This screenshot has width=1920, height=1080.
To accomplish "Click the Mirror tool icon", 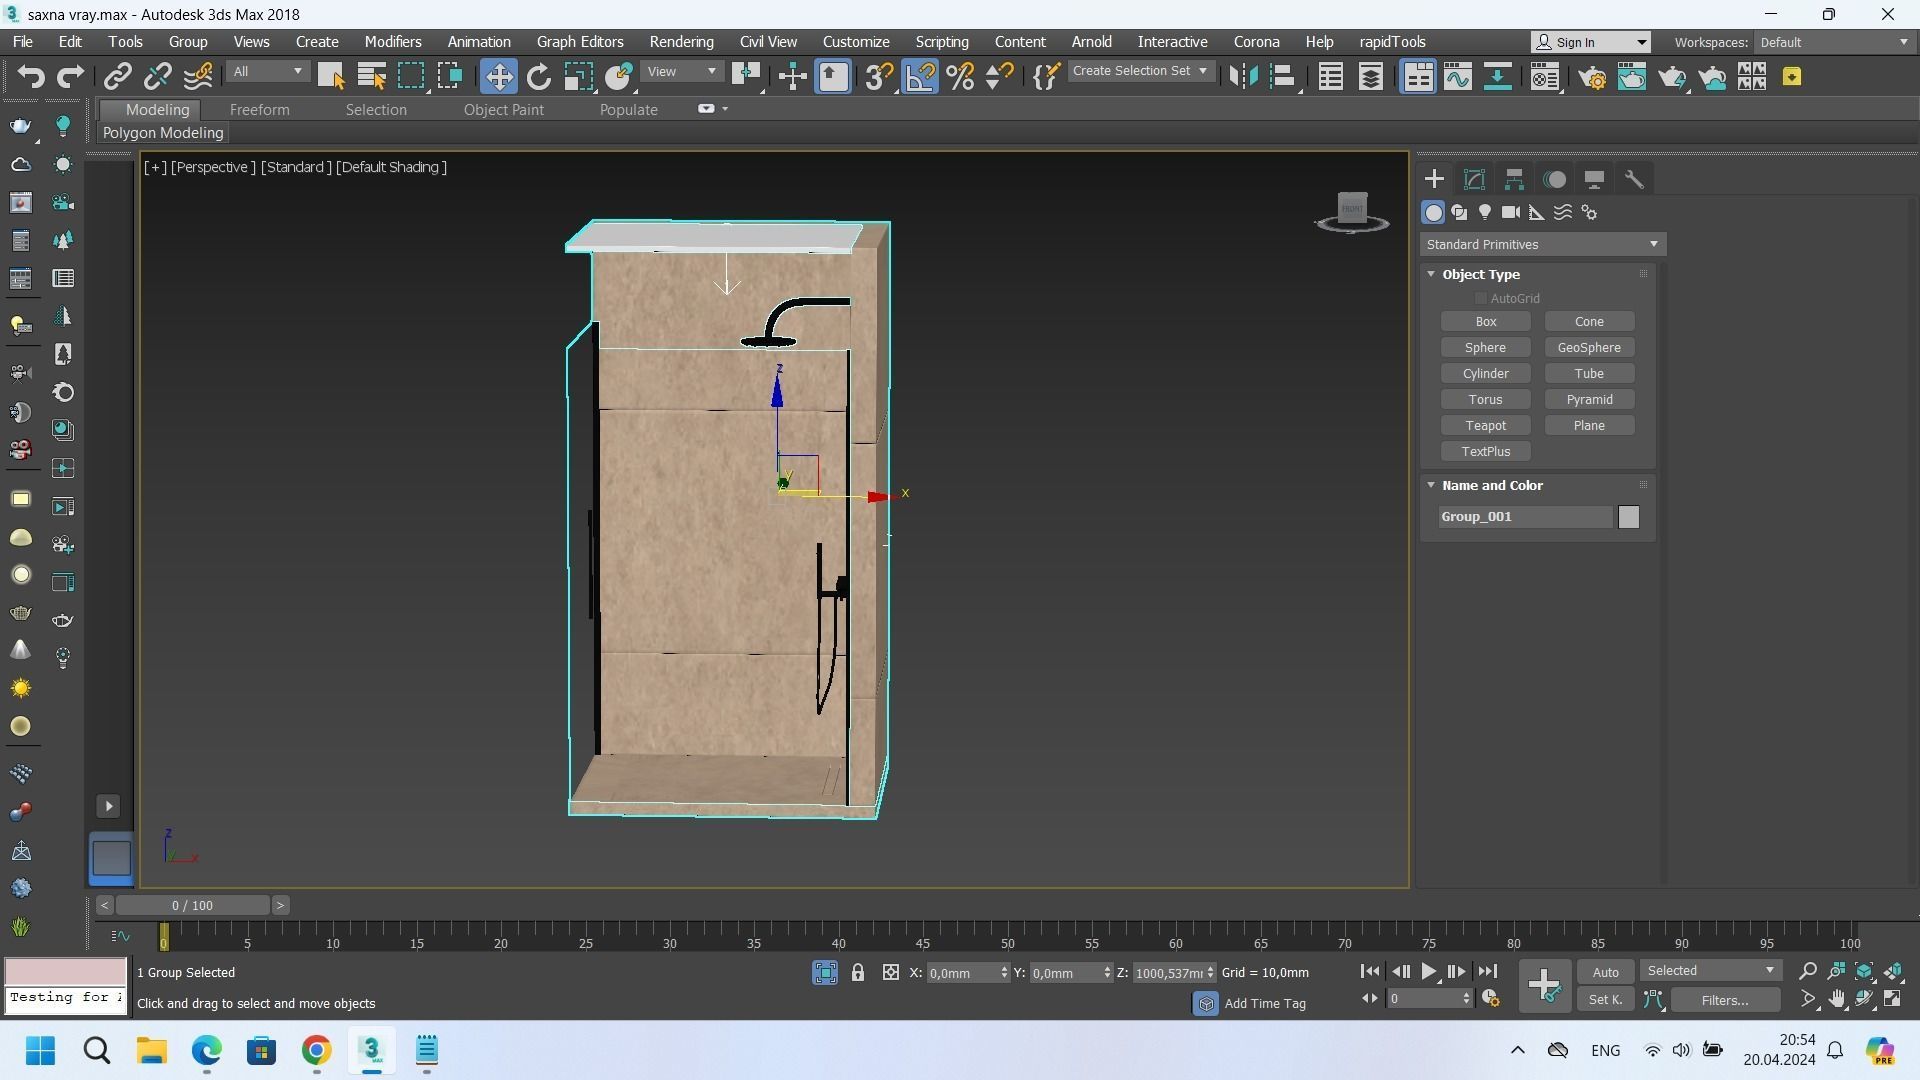I will (x=1243, y=77).
